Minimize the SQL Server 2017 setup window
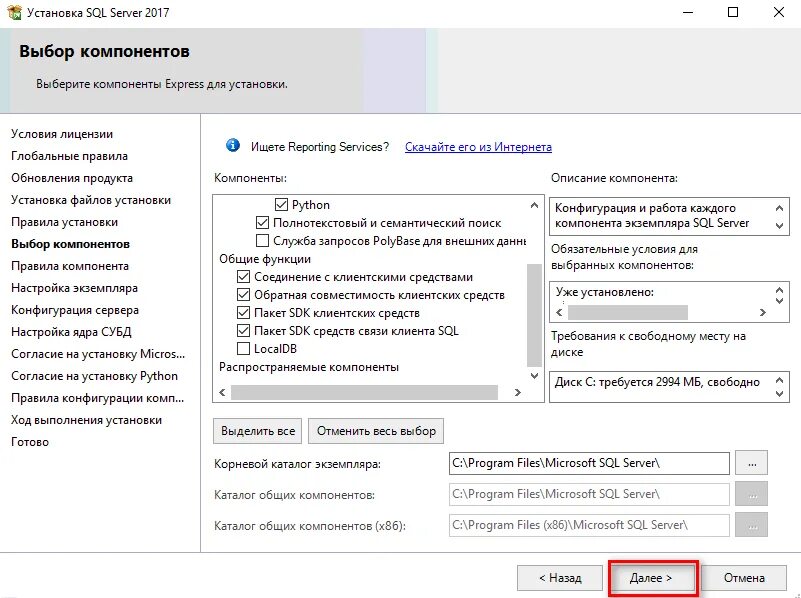This screenshot has height=598, width=801. coord(688,12)
